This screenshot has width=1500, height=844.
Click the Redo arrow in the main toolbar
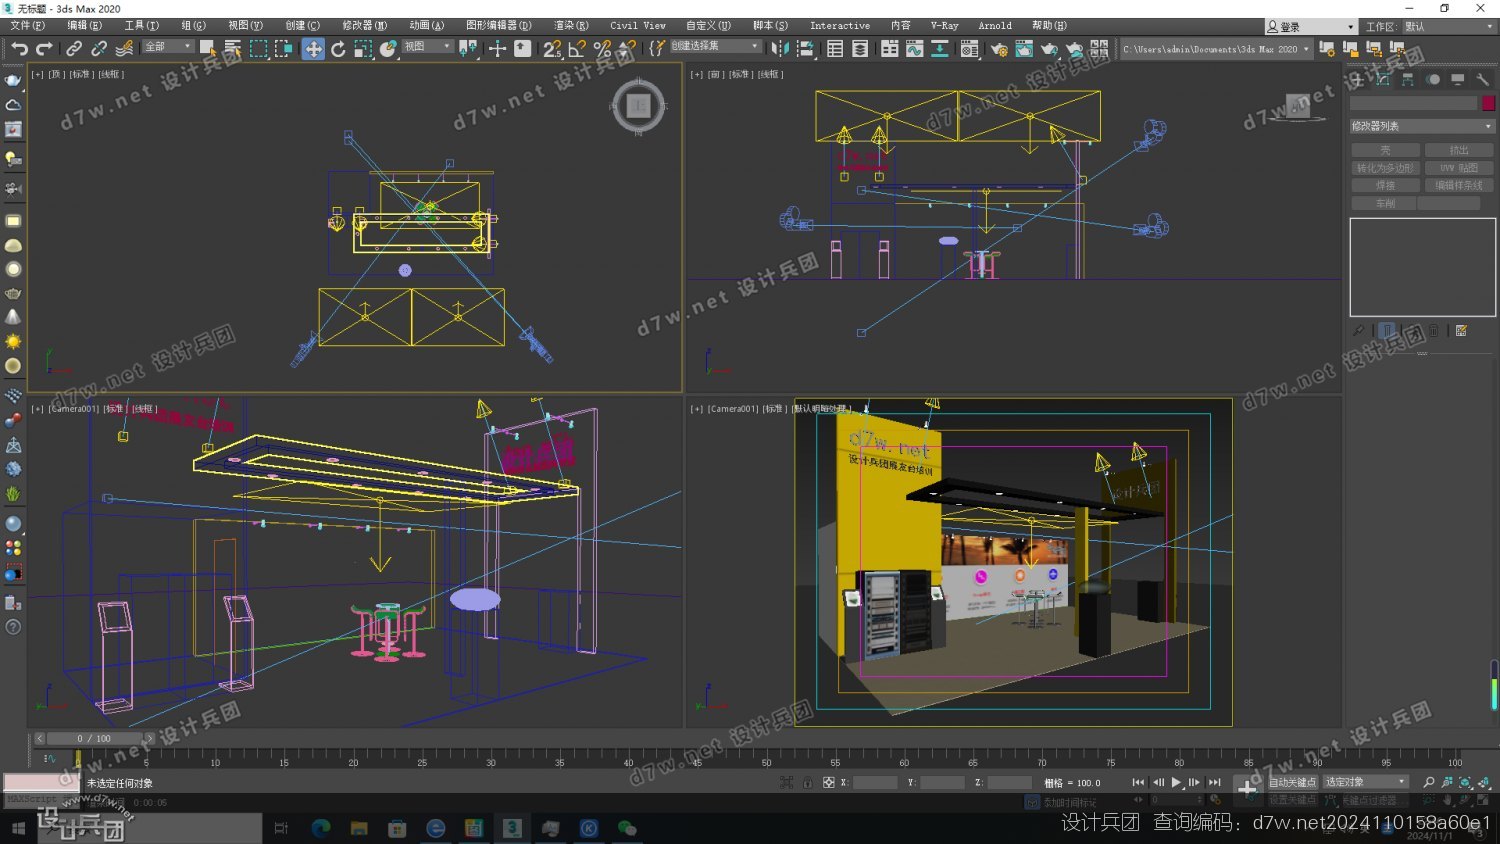point(44,48)
